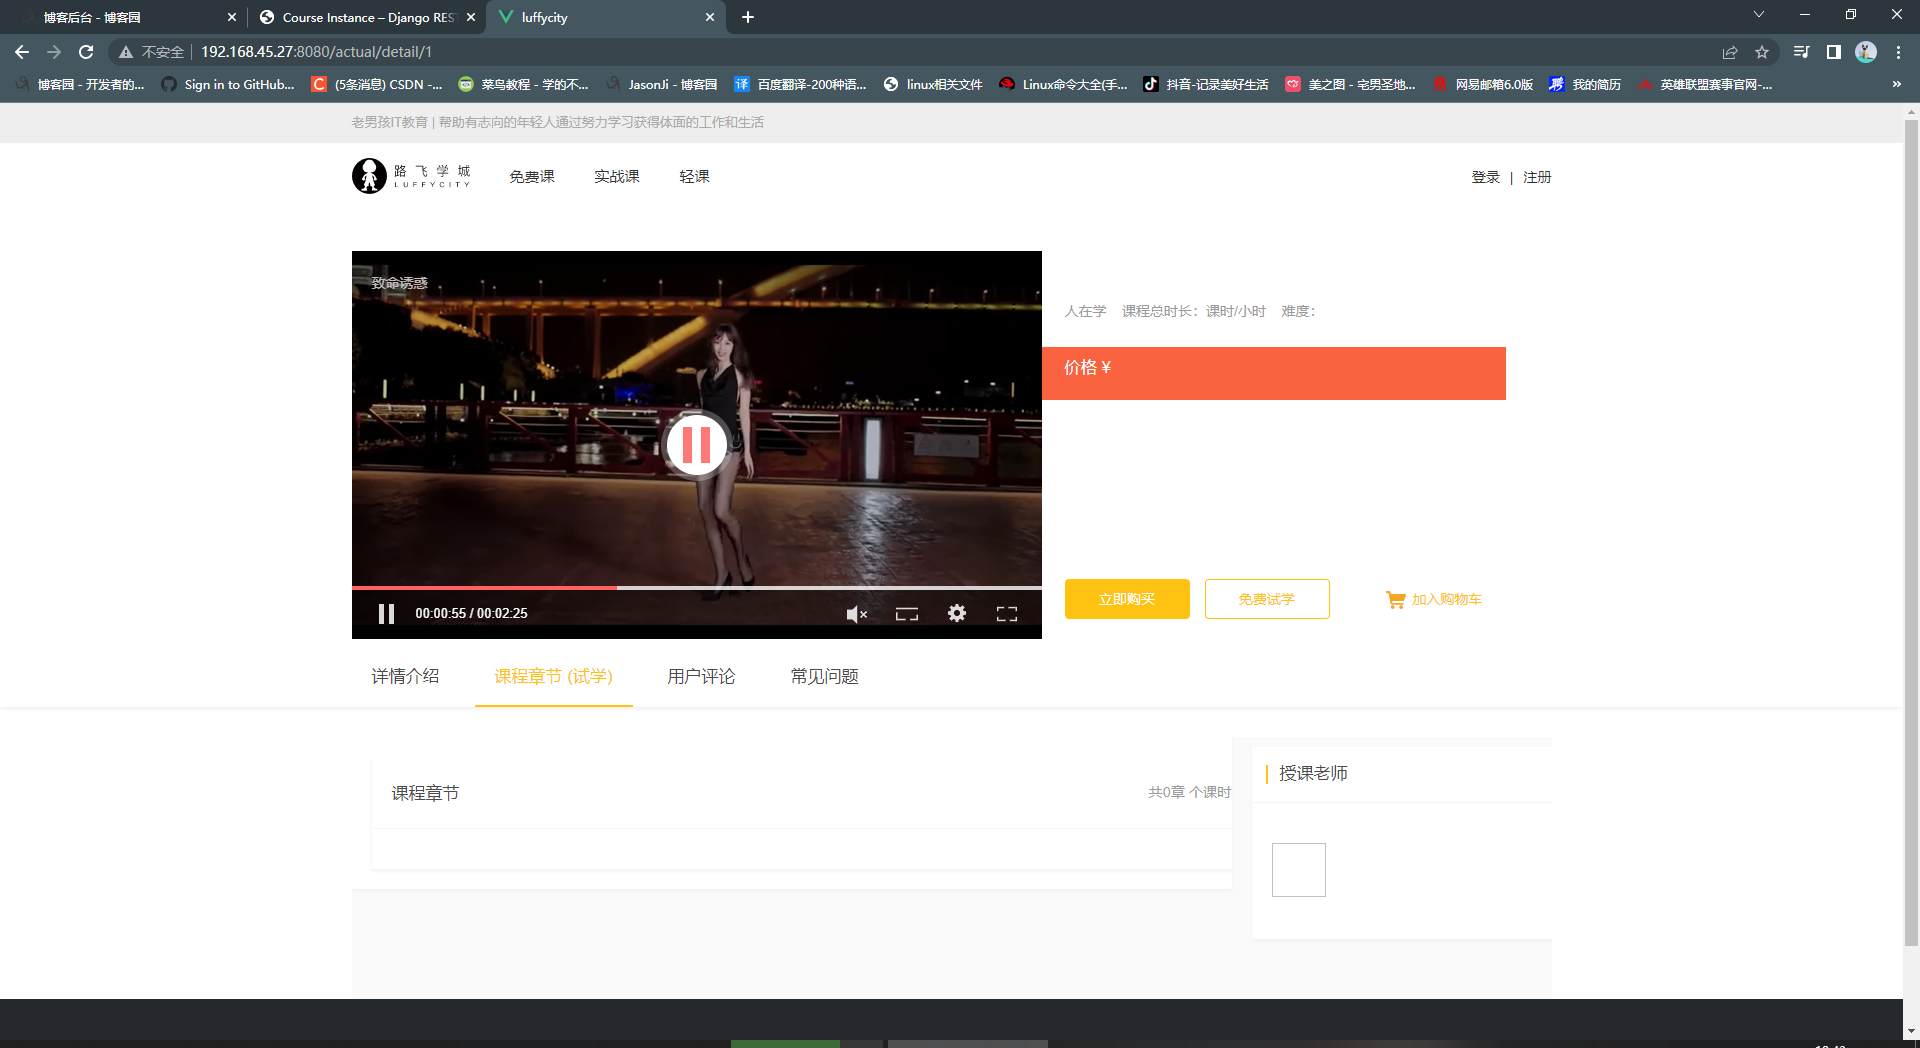Viewport: 1920px width, 1048px height.
Task: Click the page vertical scrollbar
Action: coord(1911,532)
